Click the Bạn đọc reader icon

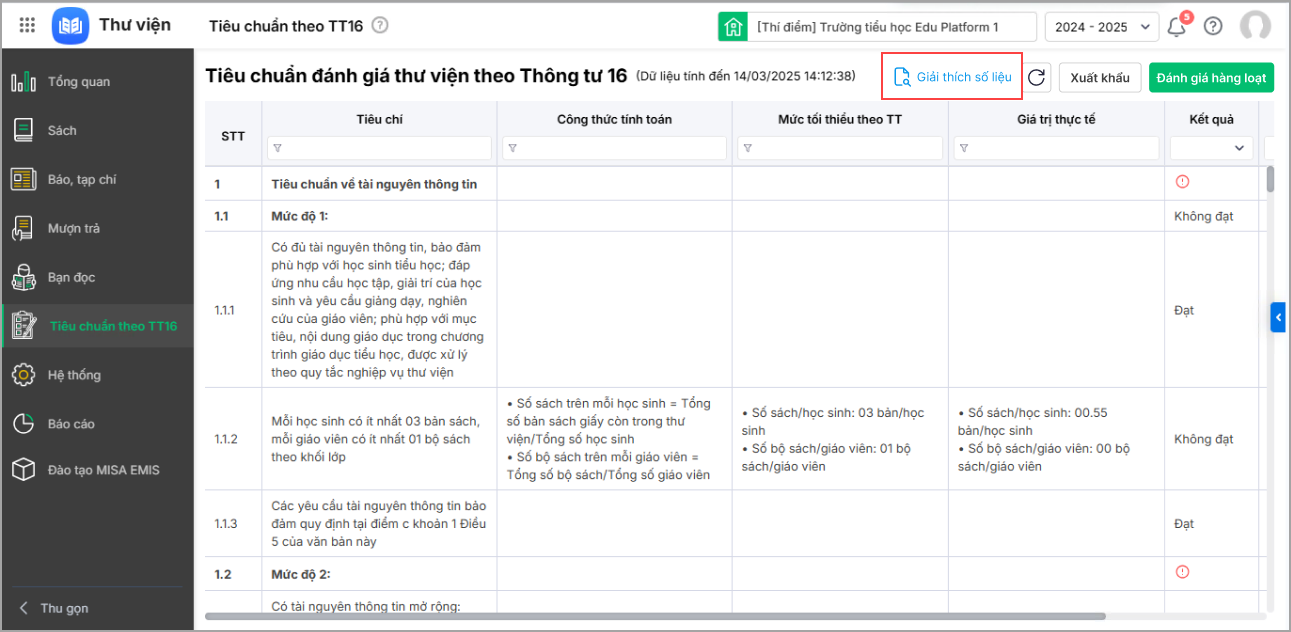[x=23, y=277]
